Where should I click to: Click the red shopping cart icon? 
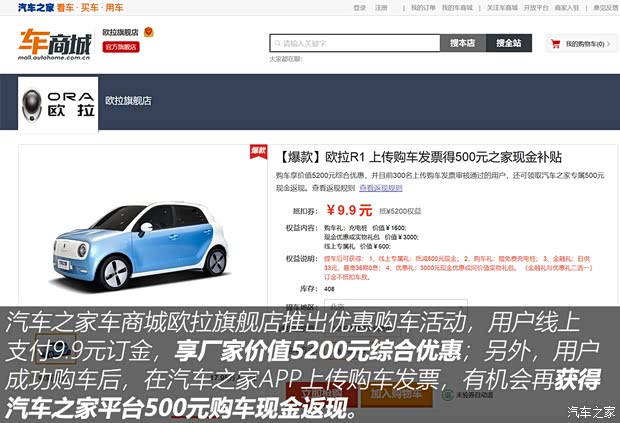tap(556, 44)
